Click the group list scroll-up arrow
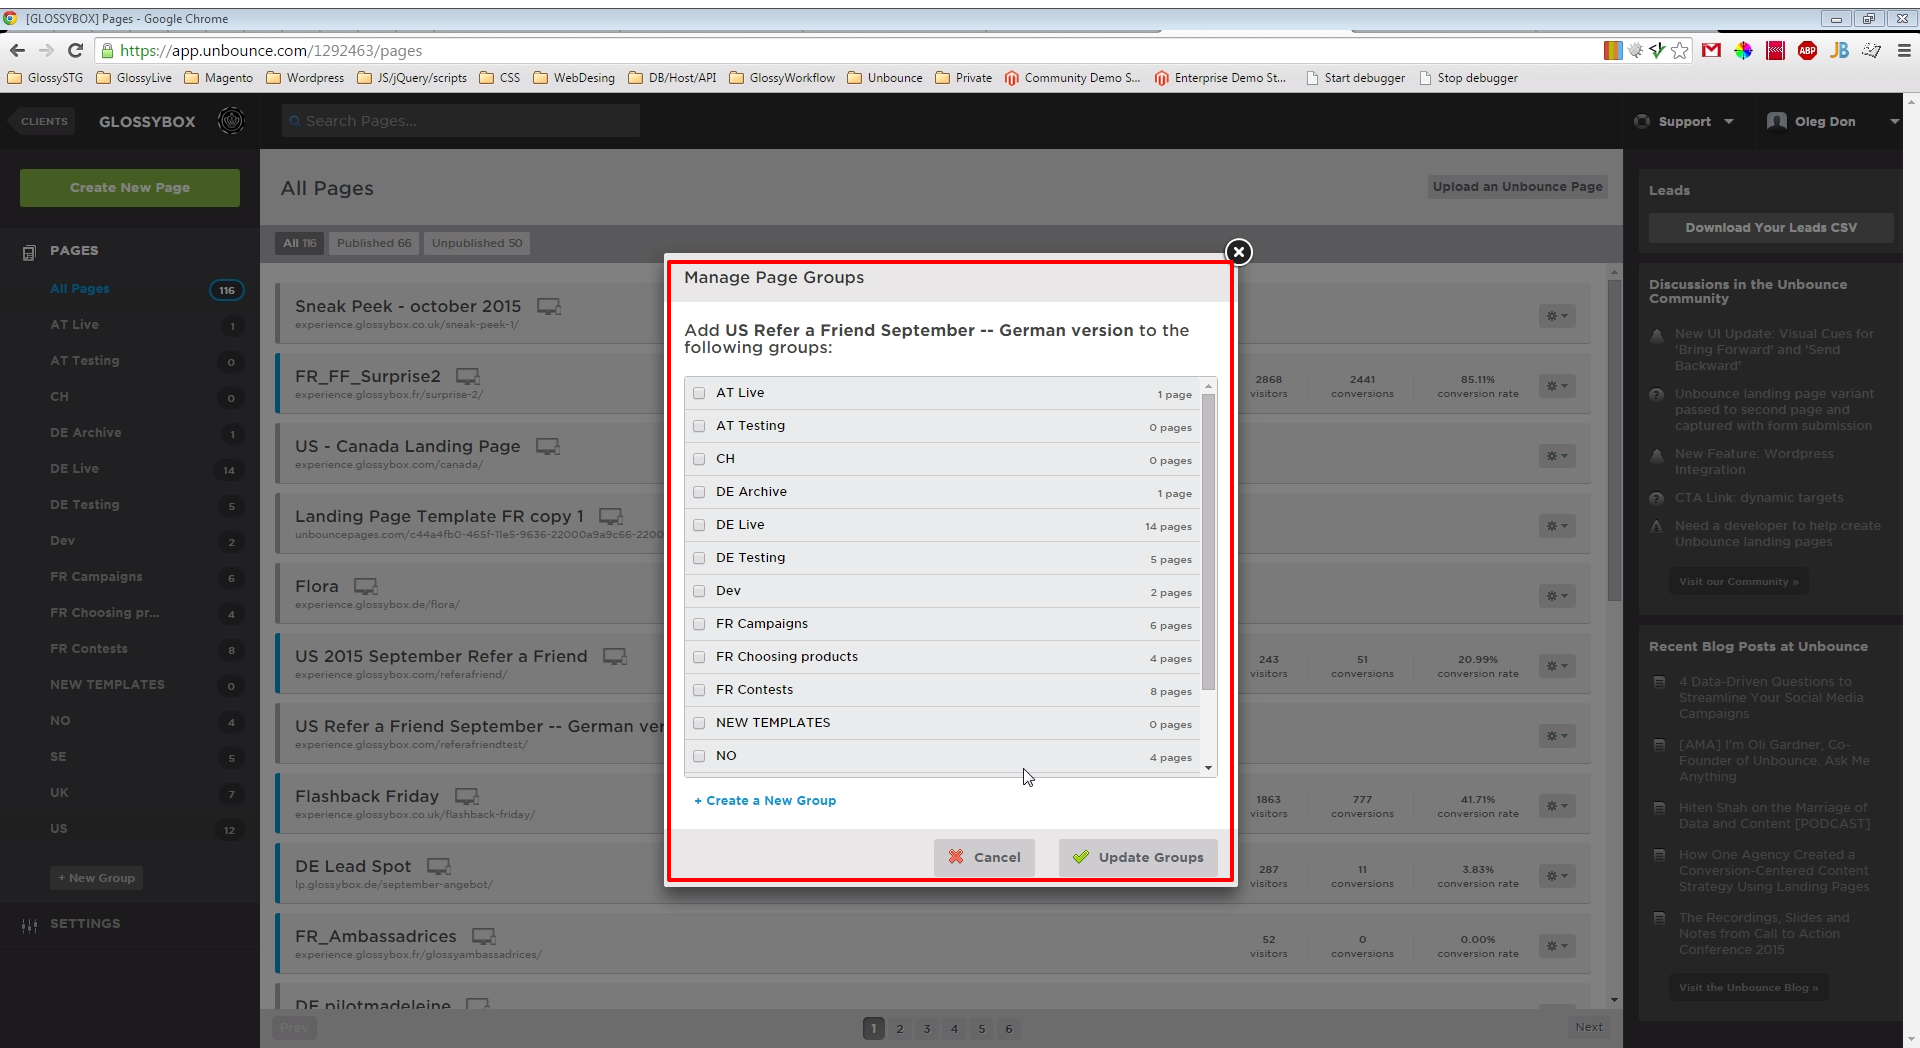The image size is (1920, 1048). point(1208,386)
